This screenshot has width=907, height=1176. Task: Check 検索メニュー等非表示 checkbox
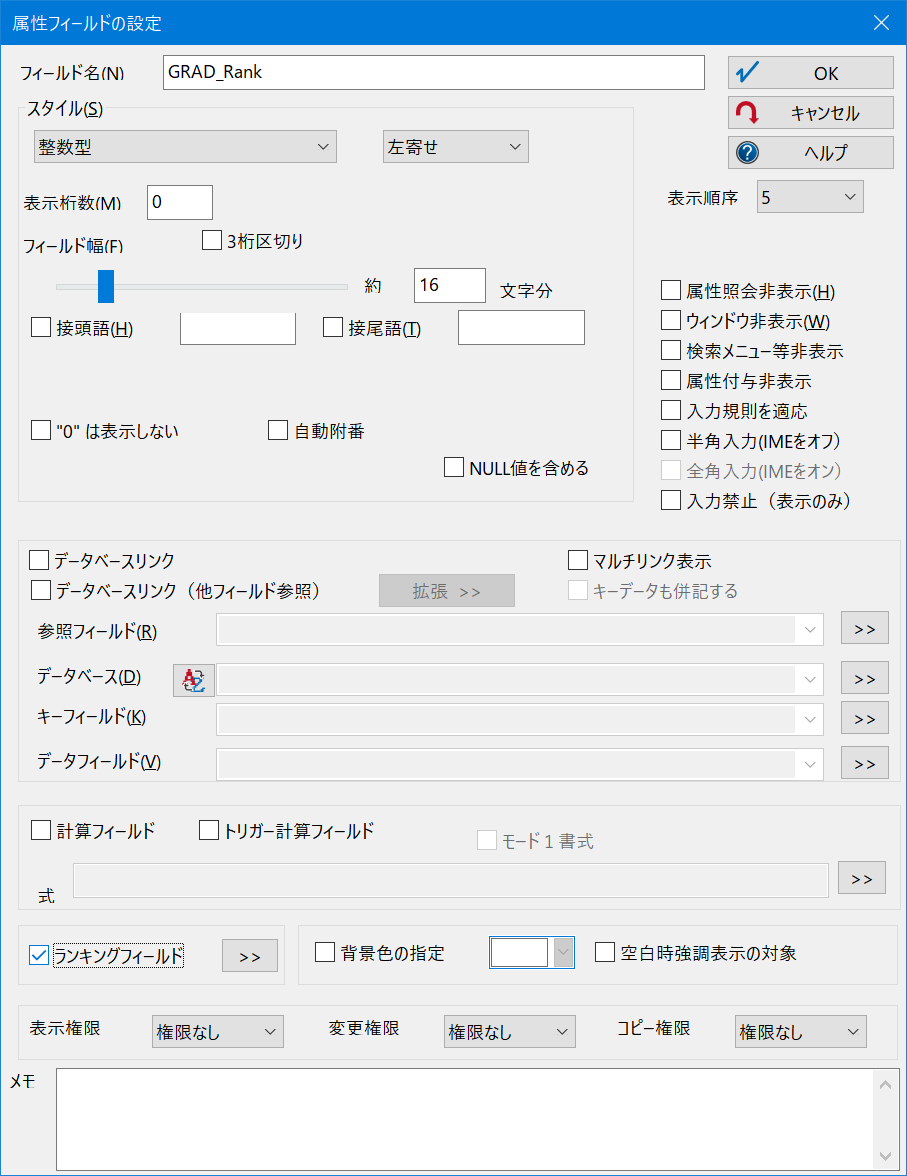tap(671, 350)
